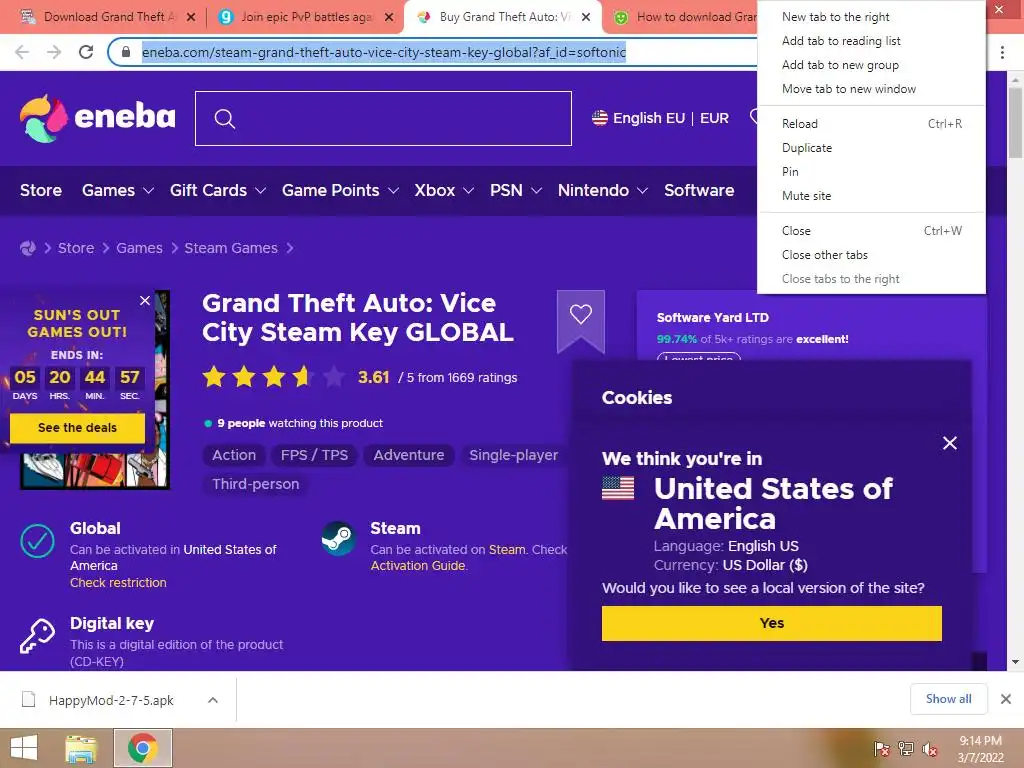Click the Global checkmark icon
The image size is (1024, 768).
coord(37,541)
